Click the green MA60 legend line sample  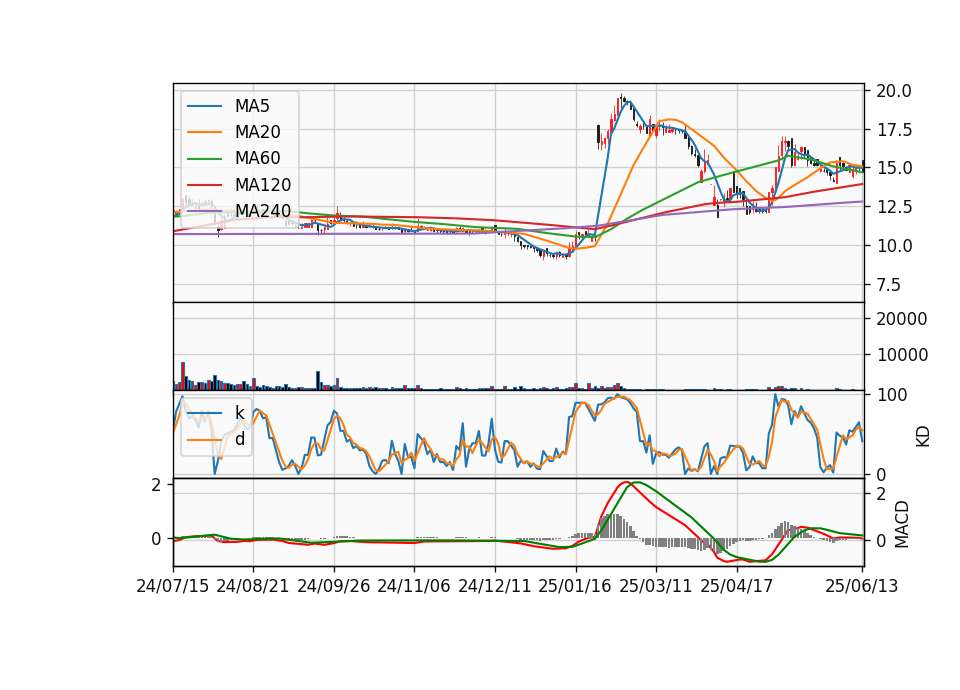click(204, 159)
